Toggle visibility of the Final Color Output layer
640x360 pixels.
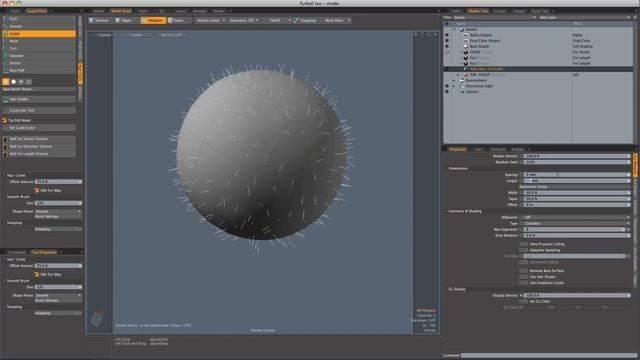coord(447,41)
